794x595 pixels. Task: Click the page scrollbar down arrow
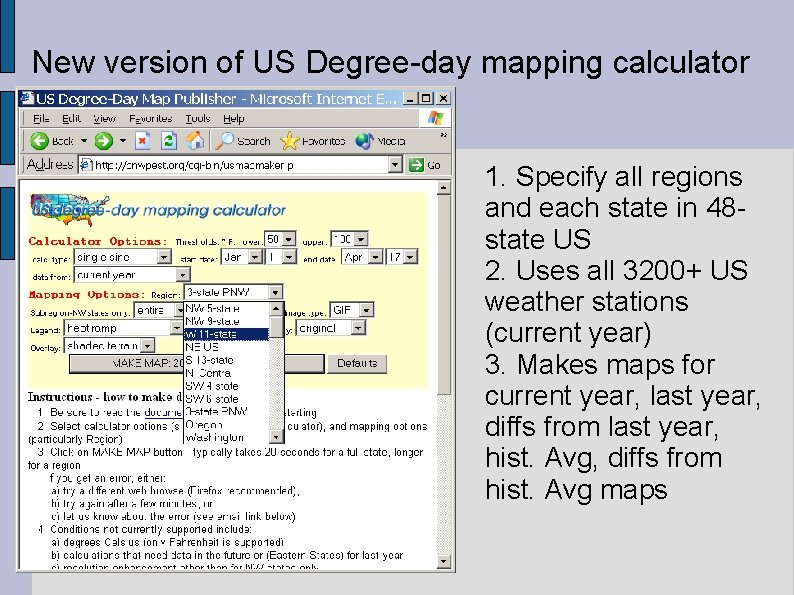click(444, 561)
